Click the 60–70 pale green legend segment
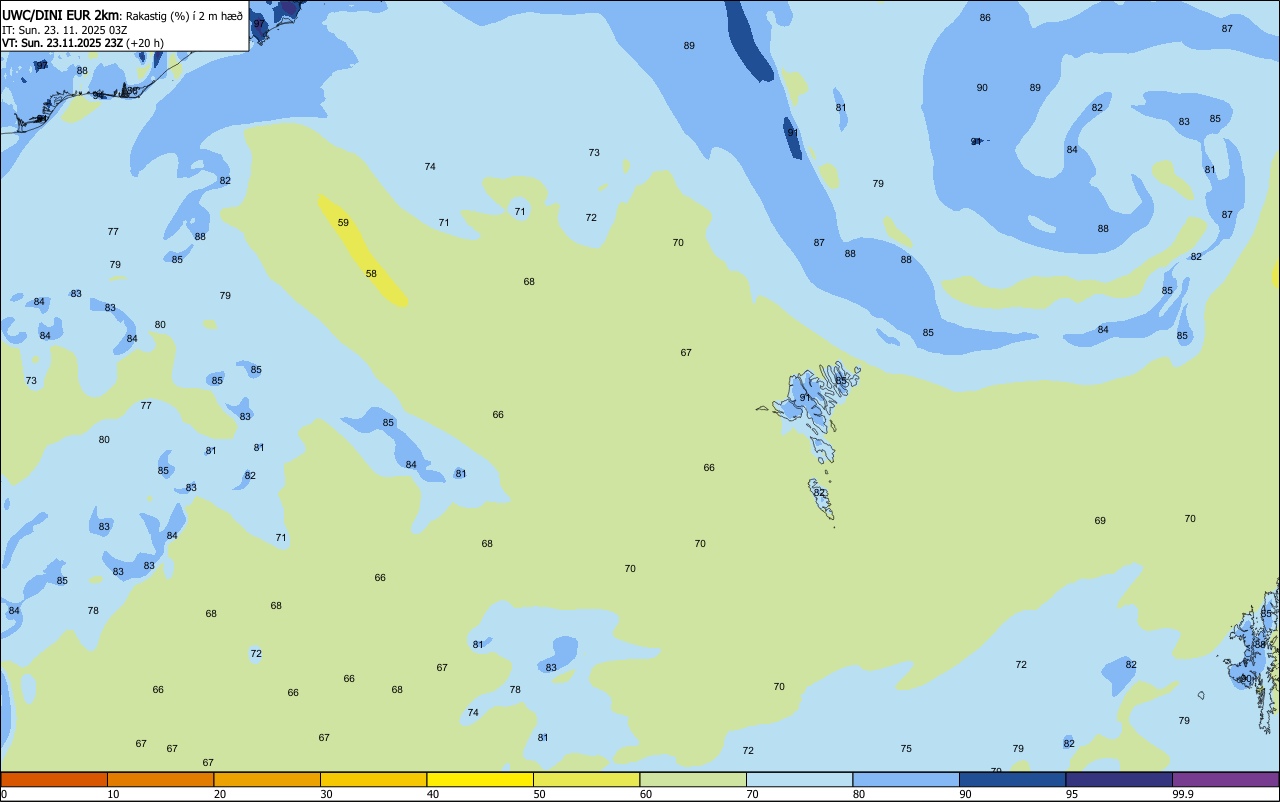 point(693,779)
